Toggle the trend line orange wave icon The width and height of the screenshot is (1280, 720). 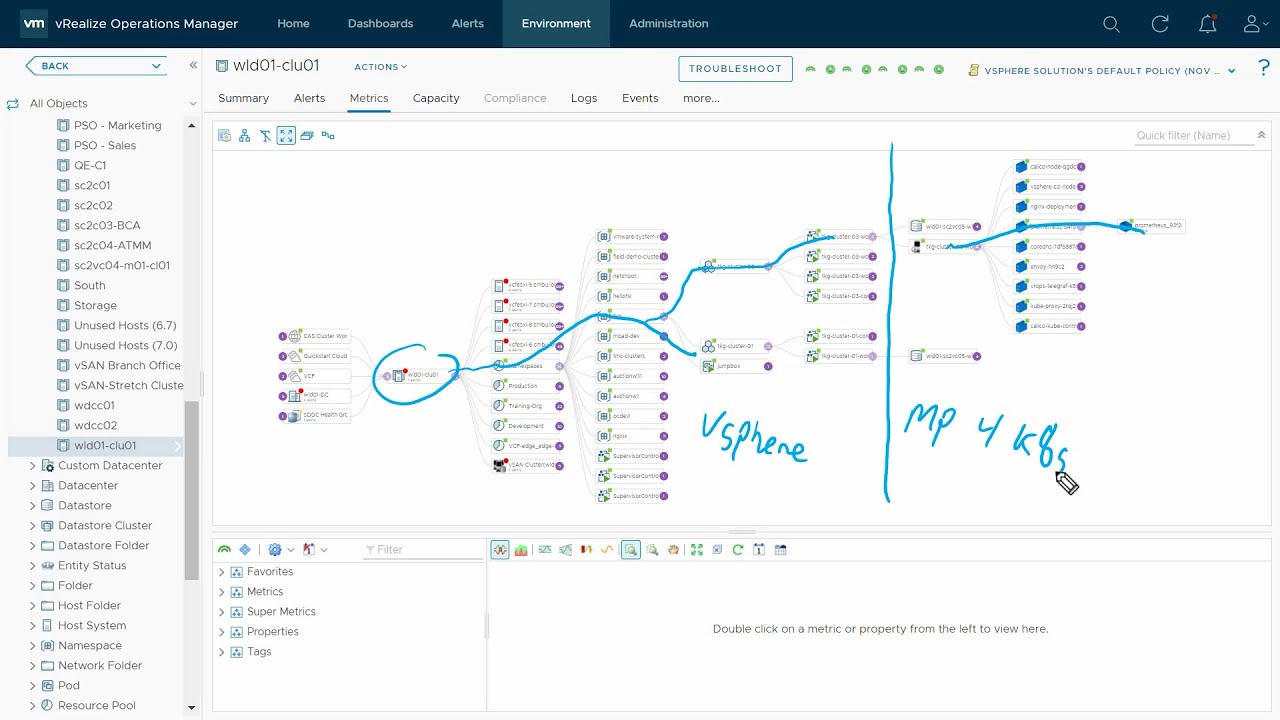(x=607, y=550)
